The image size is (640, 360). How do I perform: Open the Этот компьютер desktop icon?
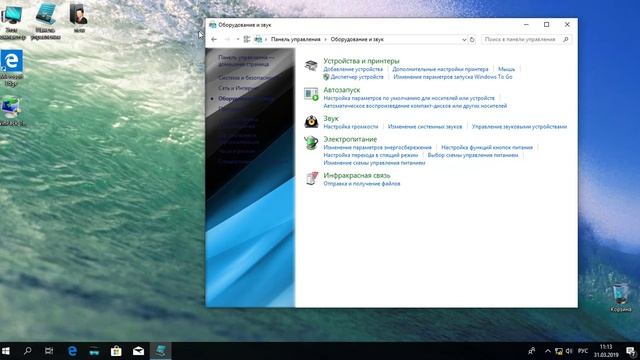tap(12, 22)
